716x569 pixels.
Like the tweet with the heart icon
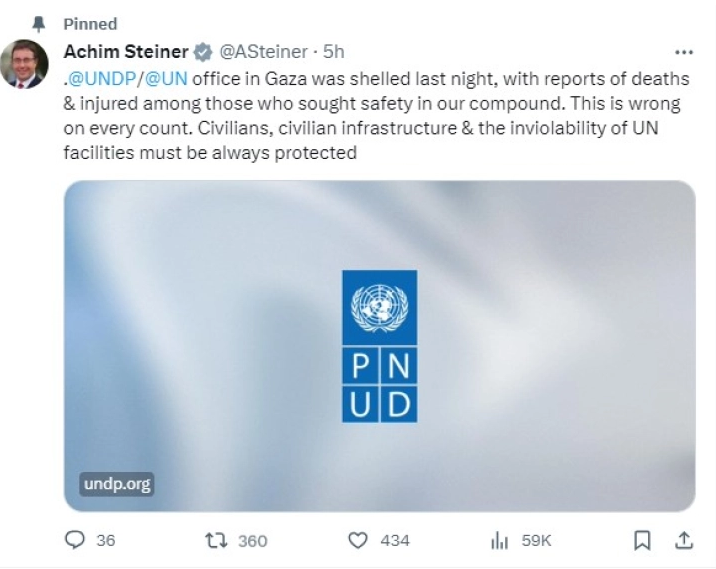pyautogui.click(x=358, y=540)
